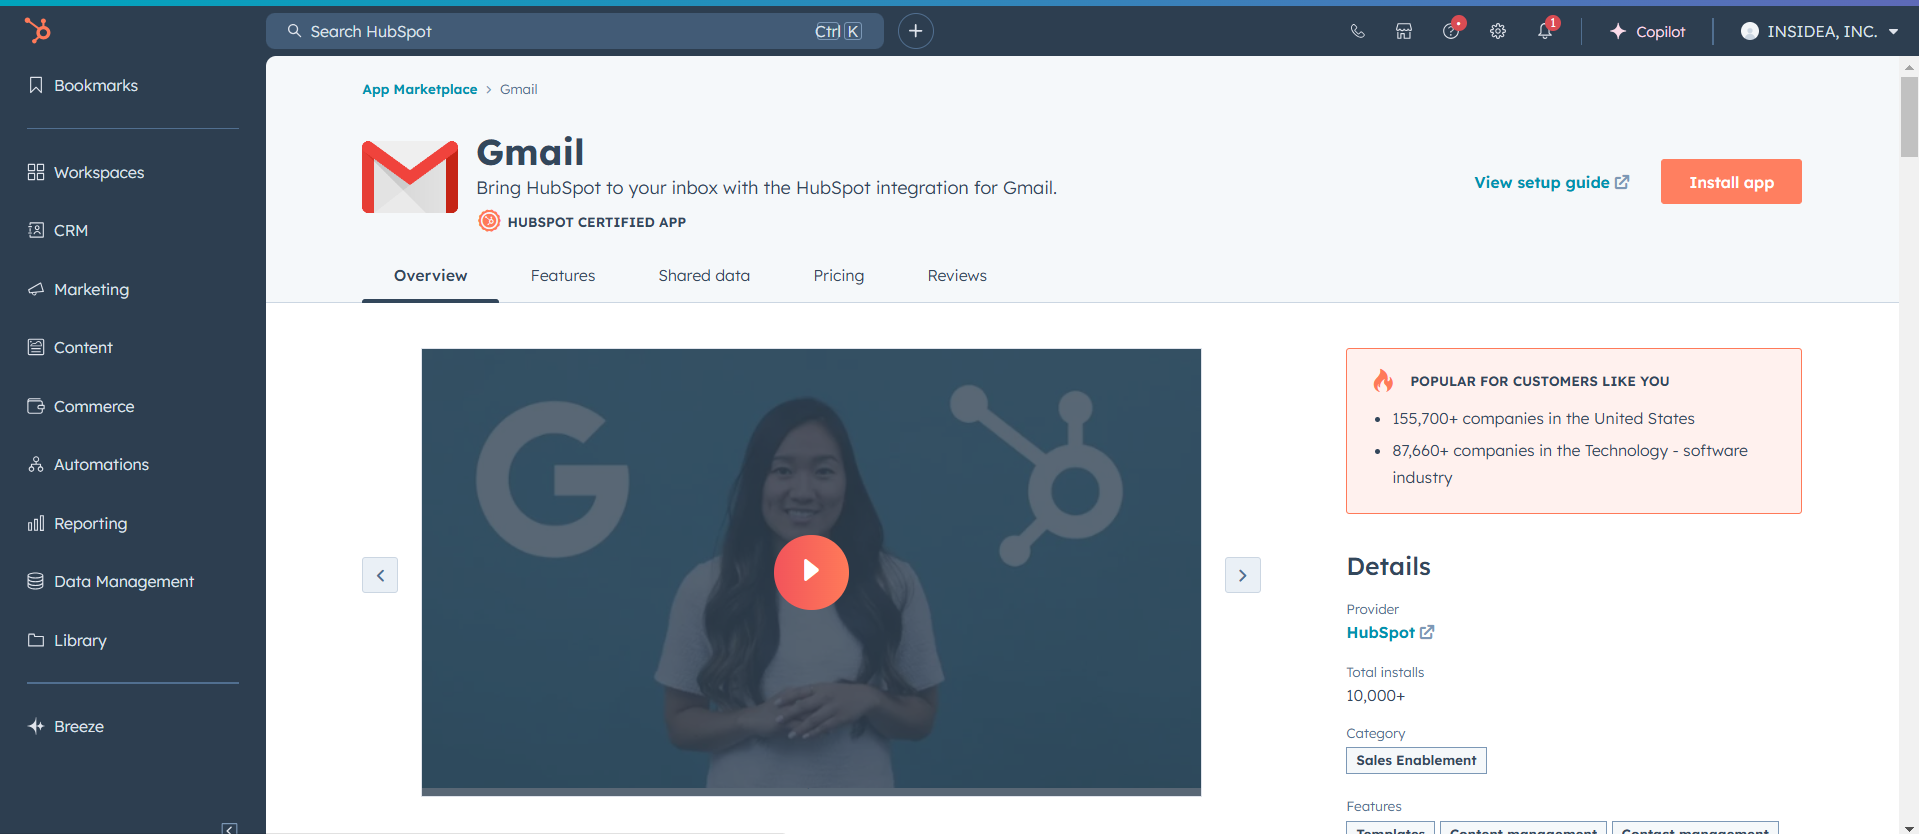1919x834 pixels.
Task: Open Automations menu in sidebar
Action: [88, 464]
